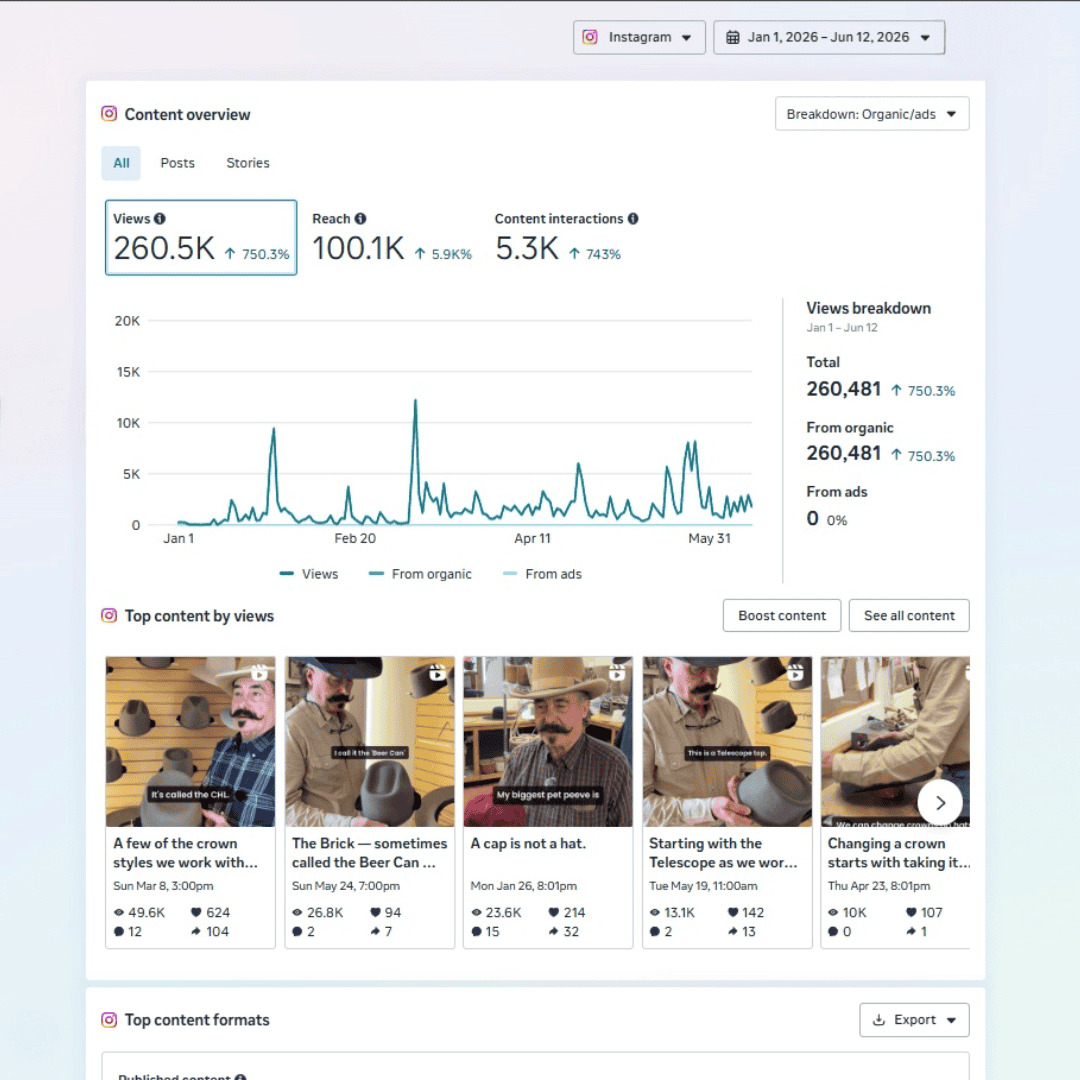
Task: Select the Views metric card
Action: 201,238
